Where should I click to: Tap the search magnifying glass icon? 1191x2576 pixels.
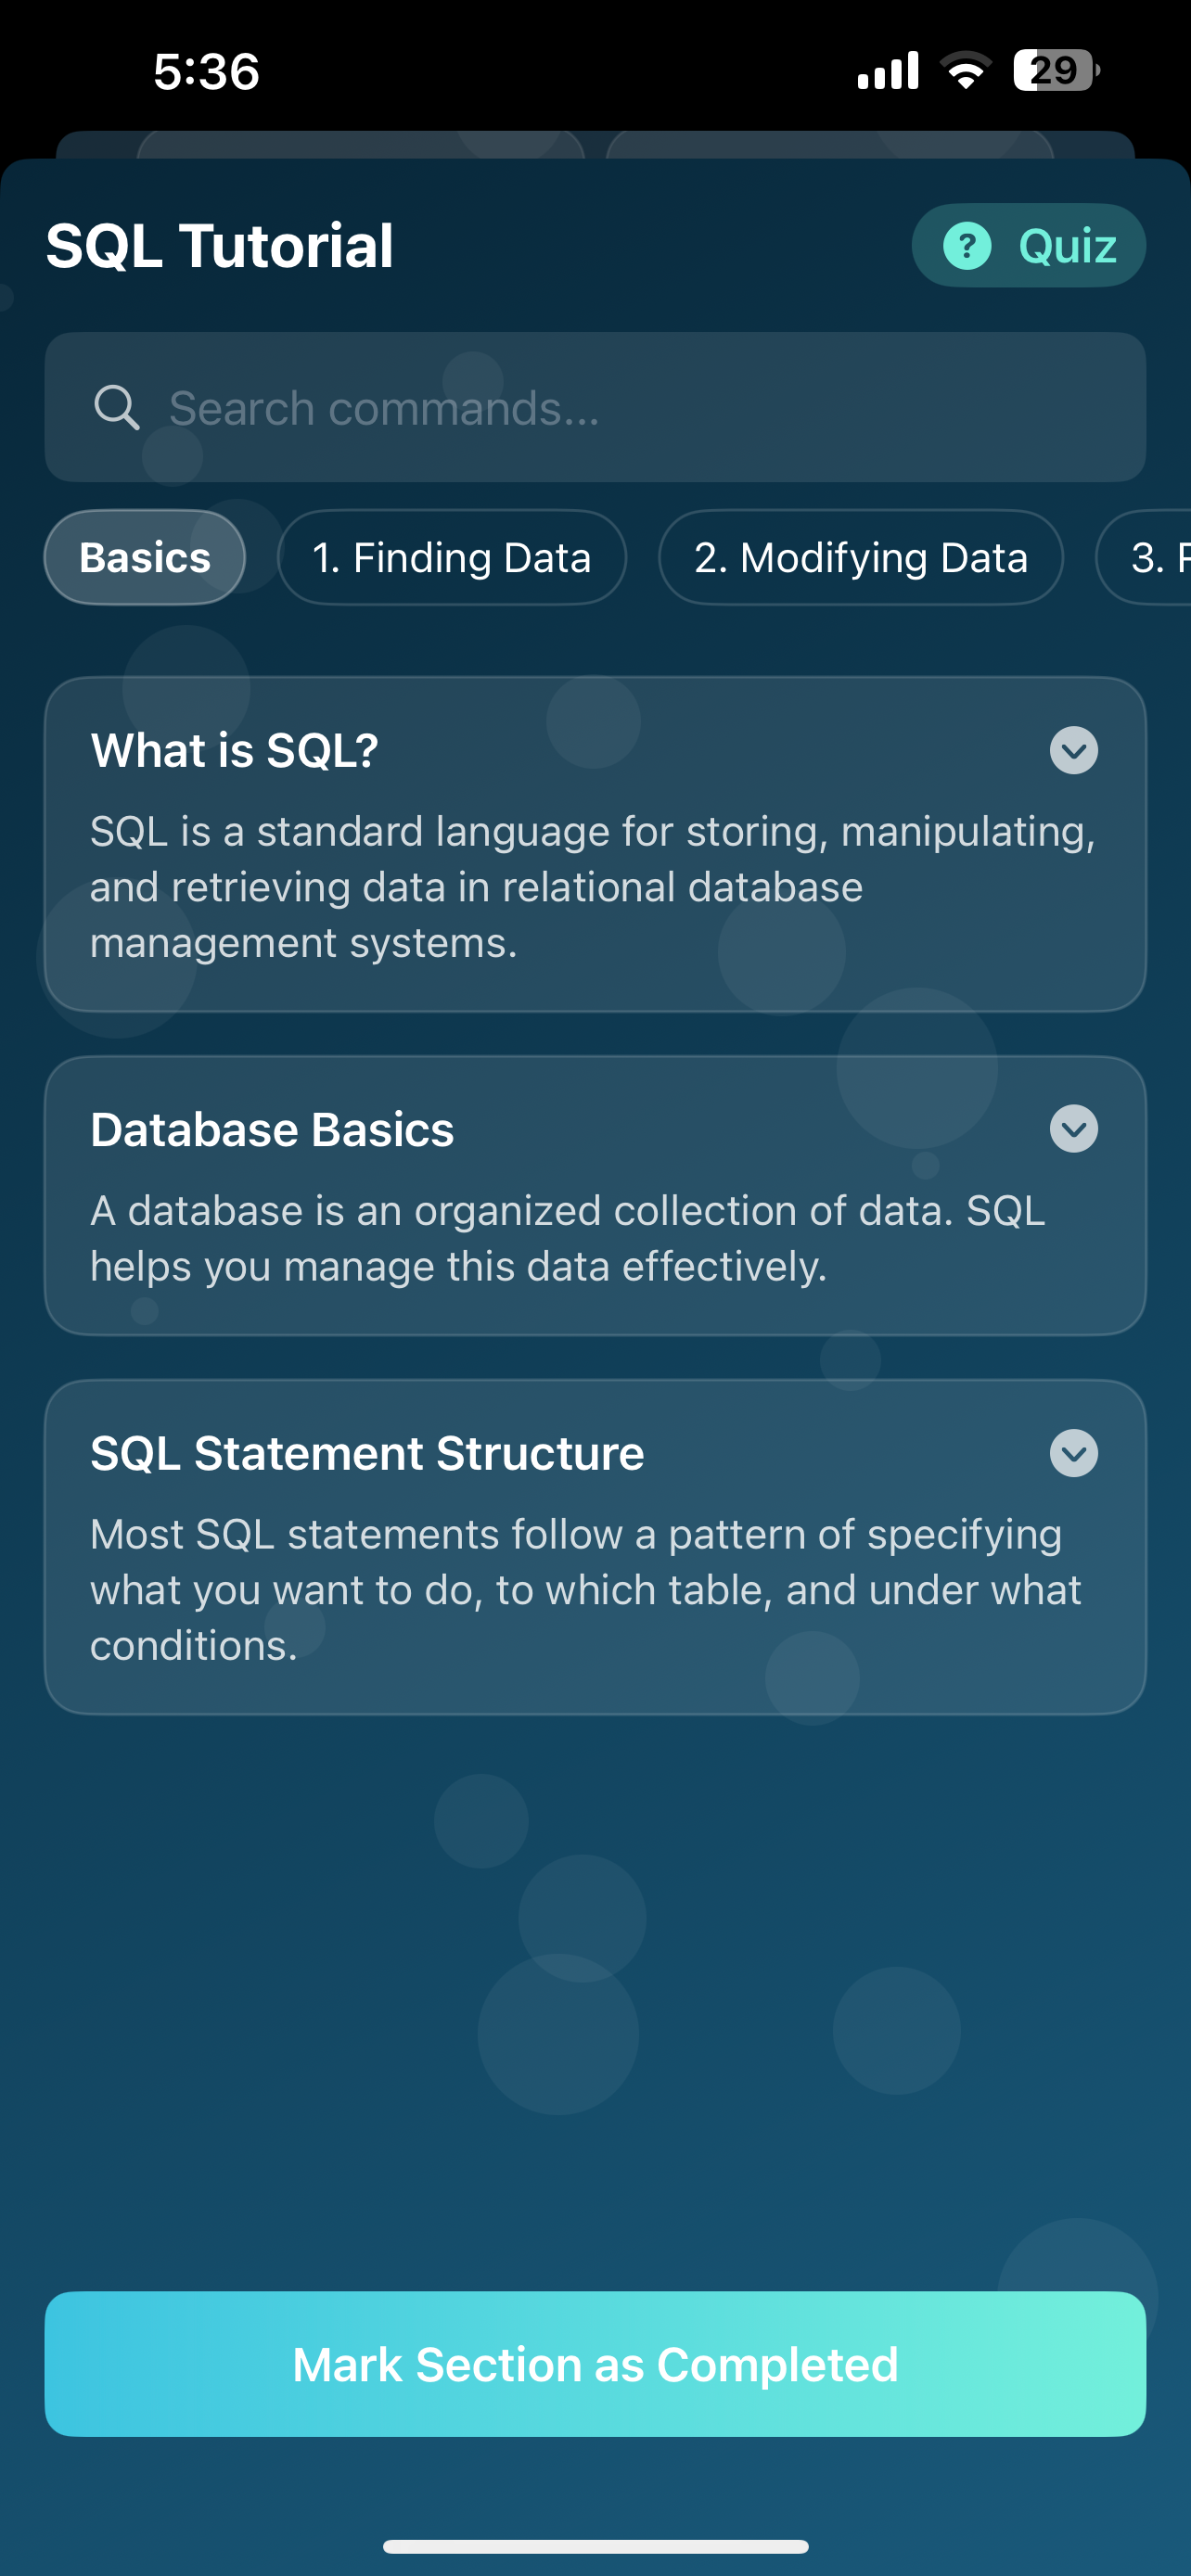(x=116, y=408)
